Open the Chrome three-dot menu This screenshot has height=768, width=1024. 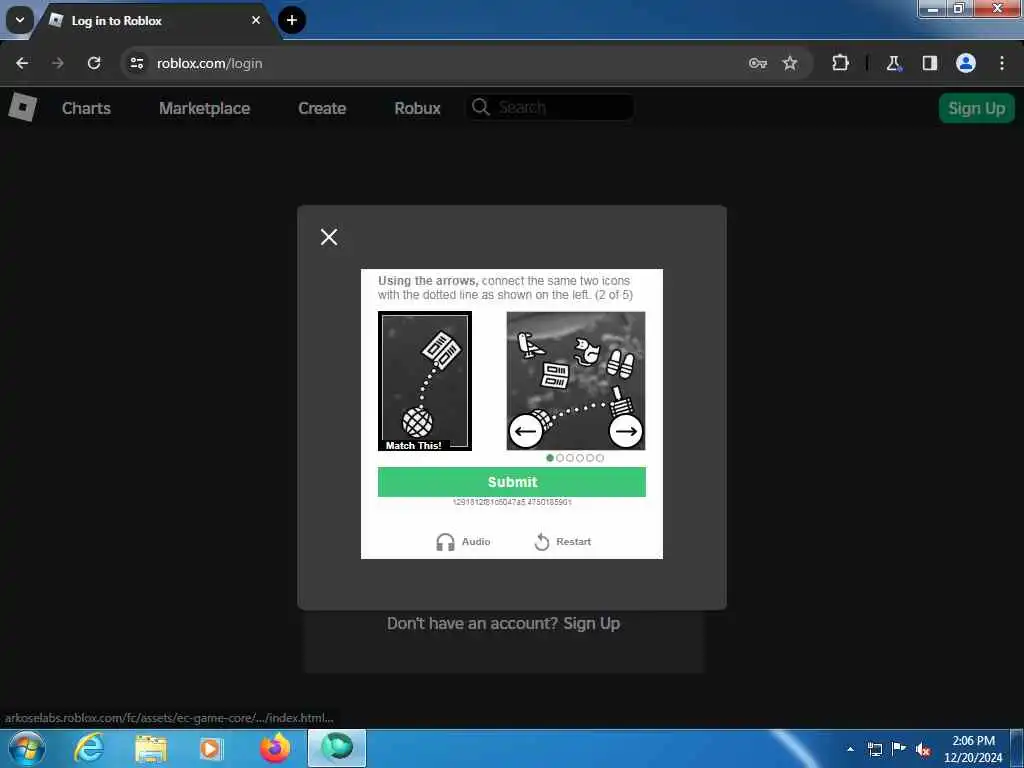[1002, 63]
